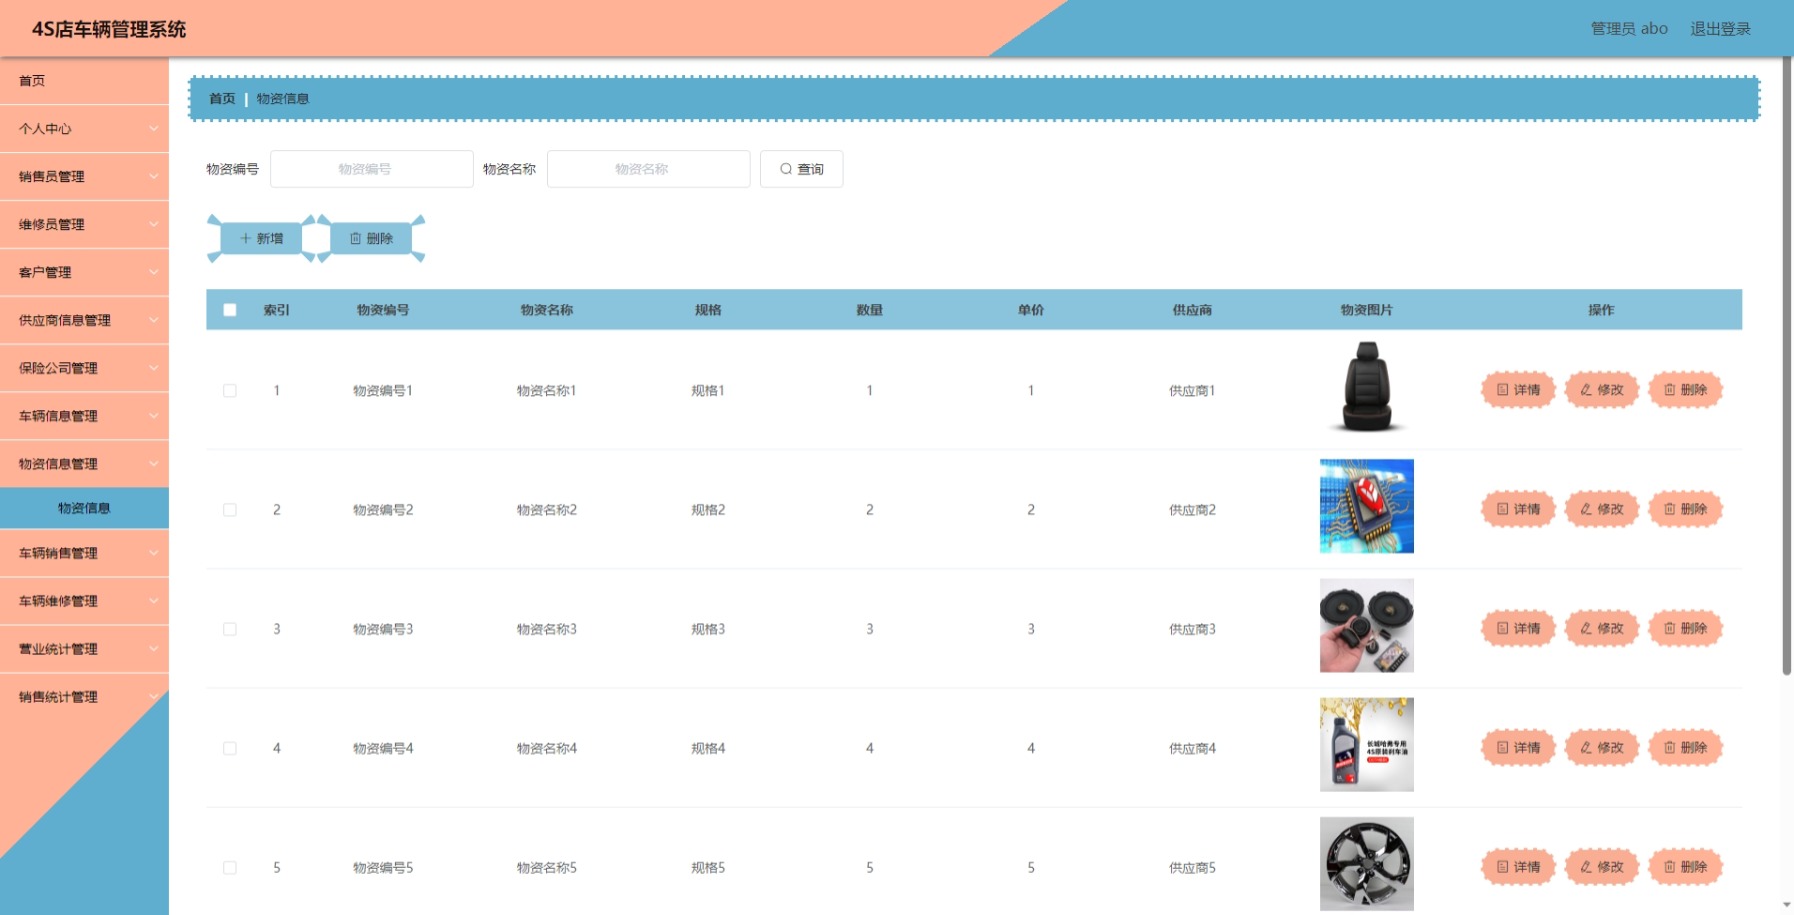Click the 4S店车辆管理系统 title
The image size is (1794, 915).
coord(109,29)
